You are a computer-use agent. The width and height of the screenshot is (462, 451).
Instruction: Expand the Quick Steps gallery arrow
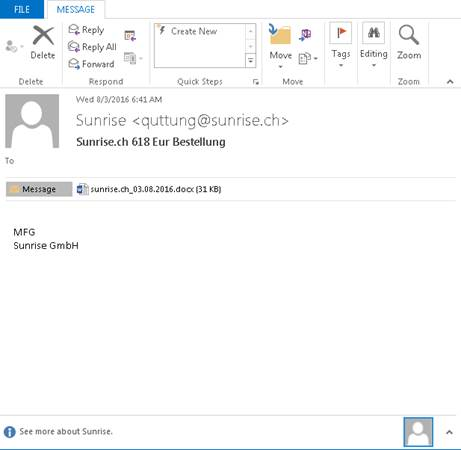click(x=250, y=61)
